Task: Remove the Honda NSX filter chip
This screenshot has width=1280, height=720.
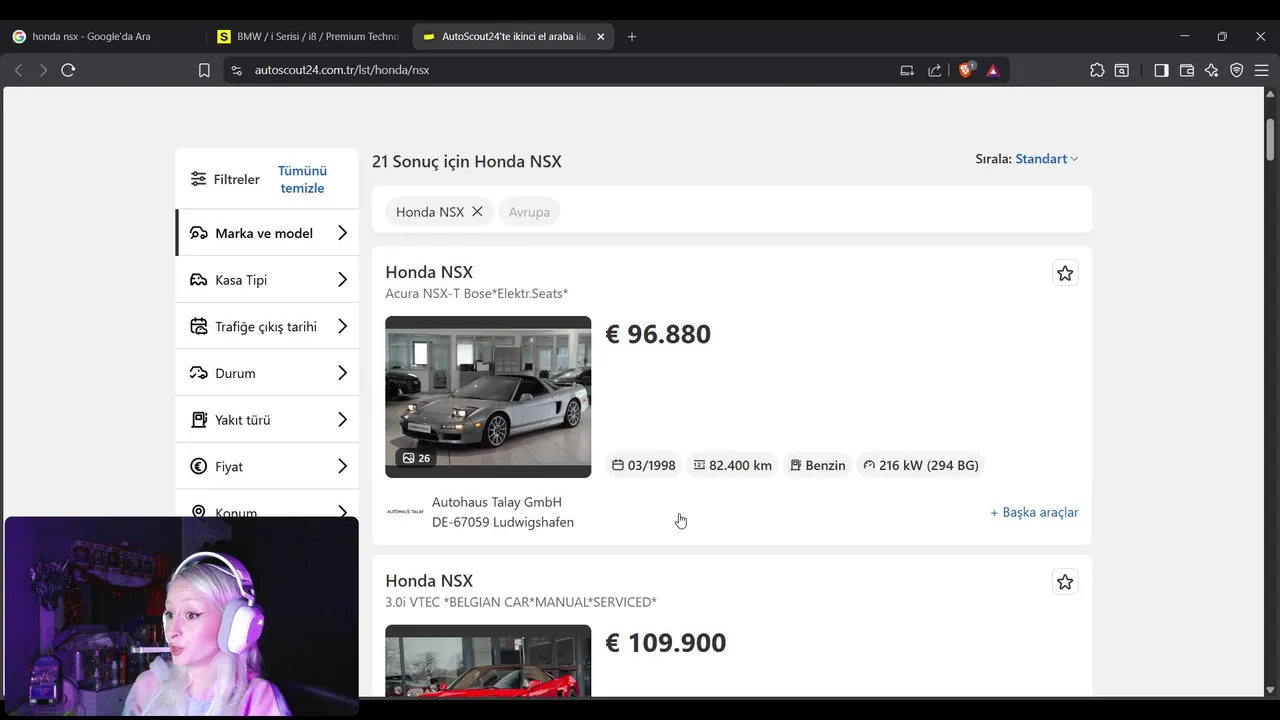Action: [477, 212]
